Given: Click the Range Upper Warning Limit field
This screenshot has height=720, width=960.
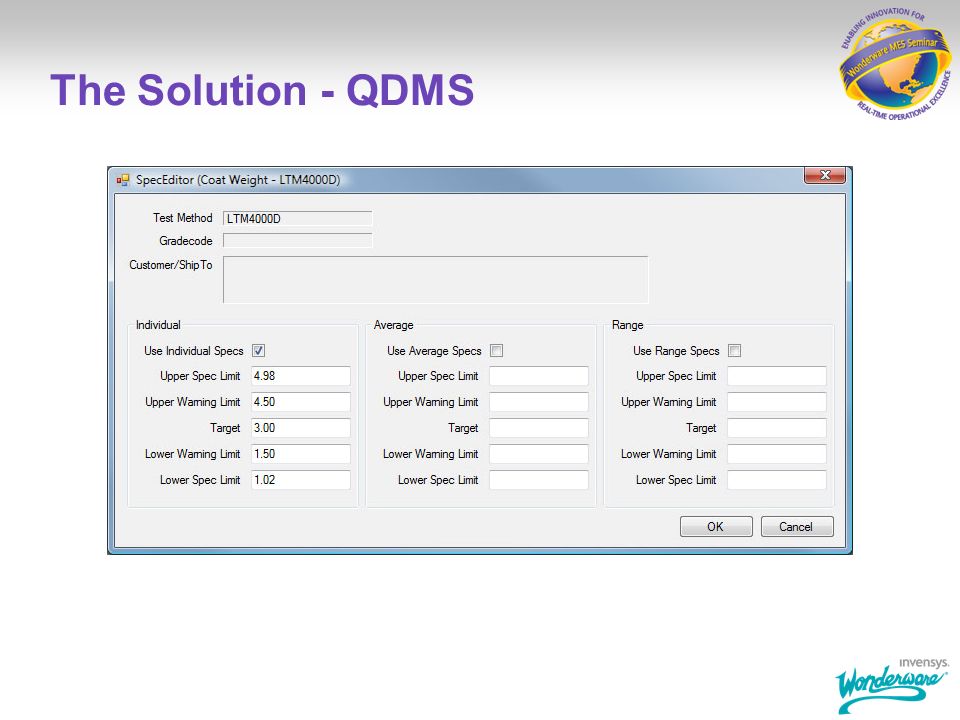Looking at the screenshot, I should click(x=777, y=402).
